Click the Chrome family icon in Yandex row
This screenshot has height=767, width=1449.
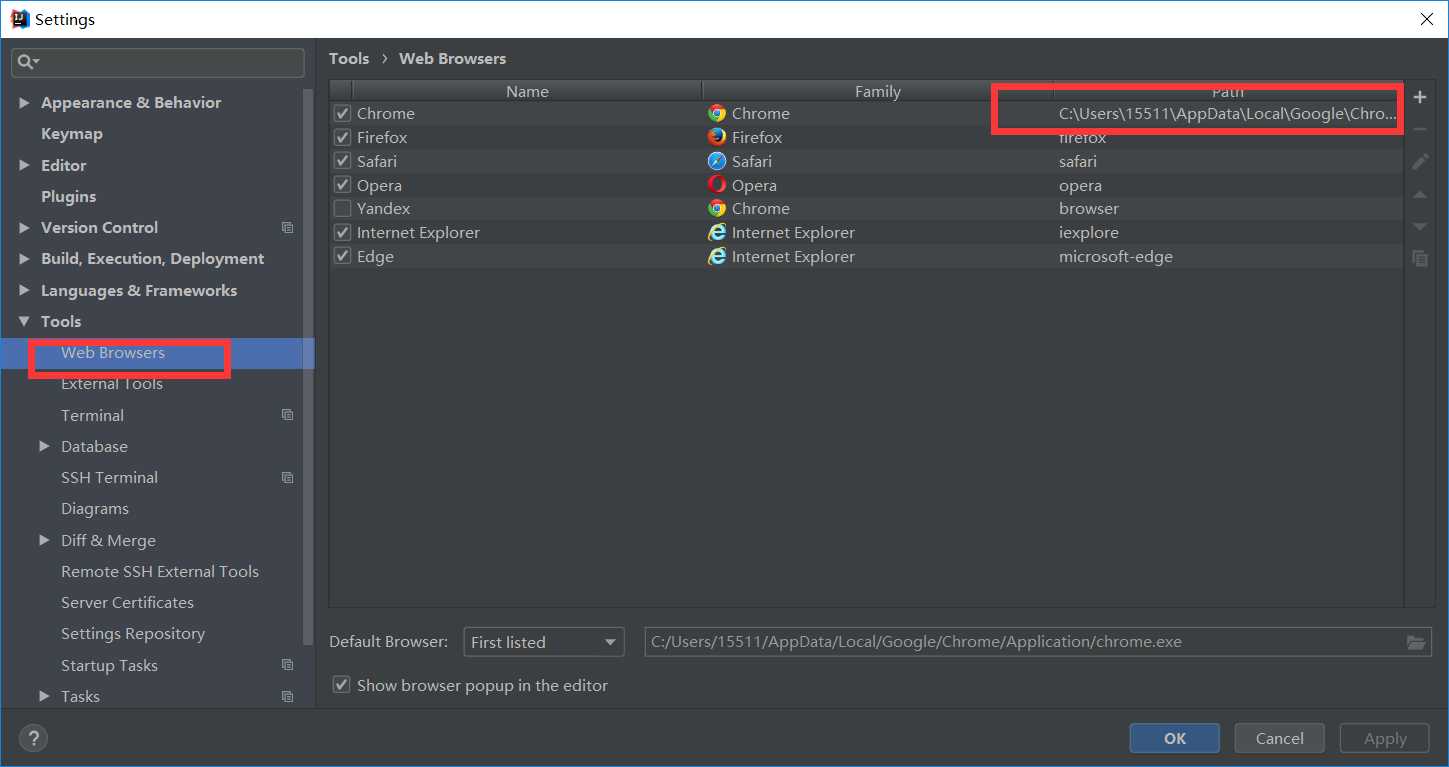click(x=716, y=208)
